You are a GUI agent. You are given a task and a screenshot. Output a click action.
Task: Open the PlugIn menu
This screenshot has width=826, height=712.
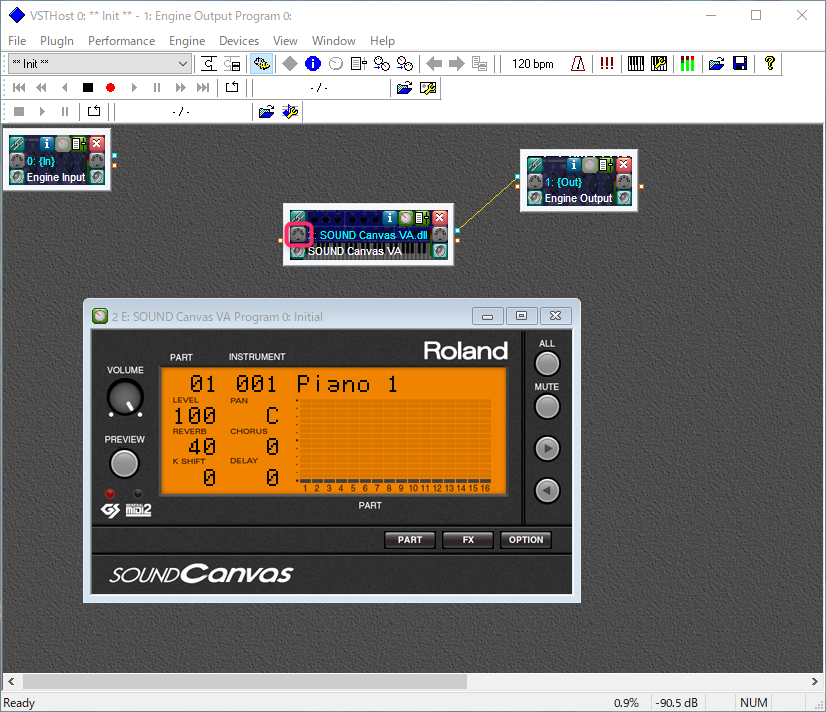57,41
